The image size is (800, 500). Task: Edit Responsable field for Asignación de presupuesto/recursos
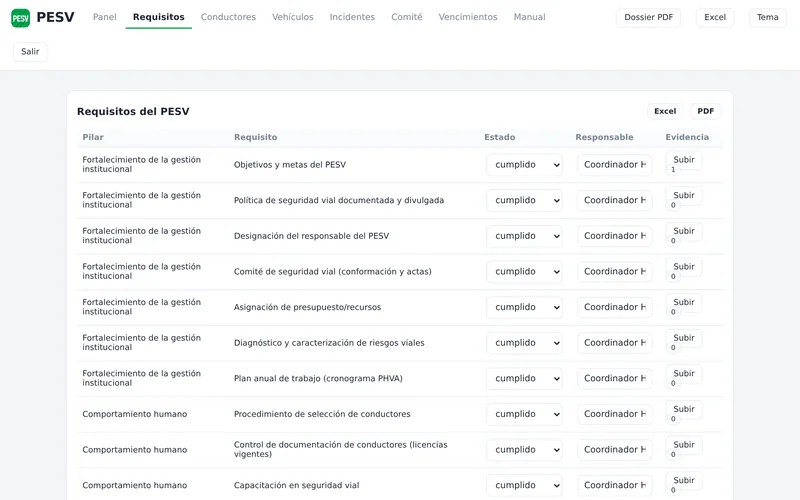pos(615,307)
